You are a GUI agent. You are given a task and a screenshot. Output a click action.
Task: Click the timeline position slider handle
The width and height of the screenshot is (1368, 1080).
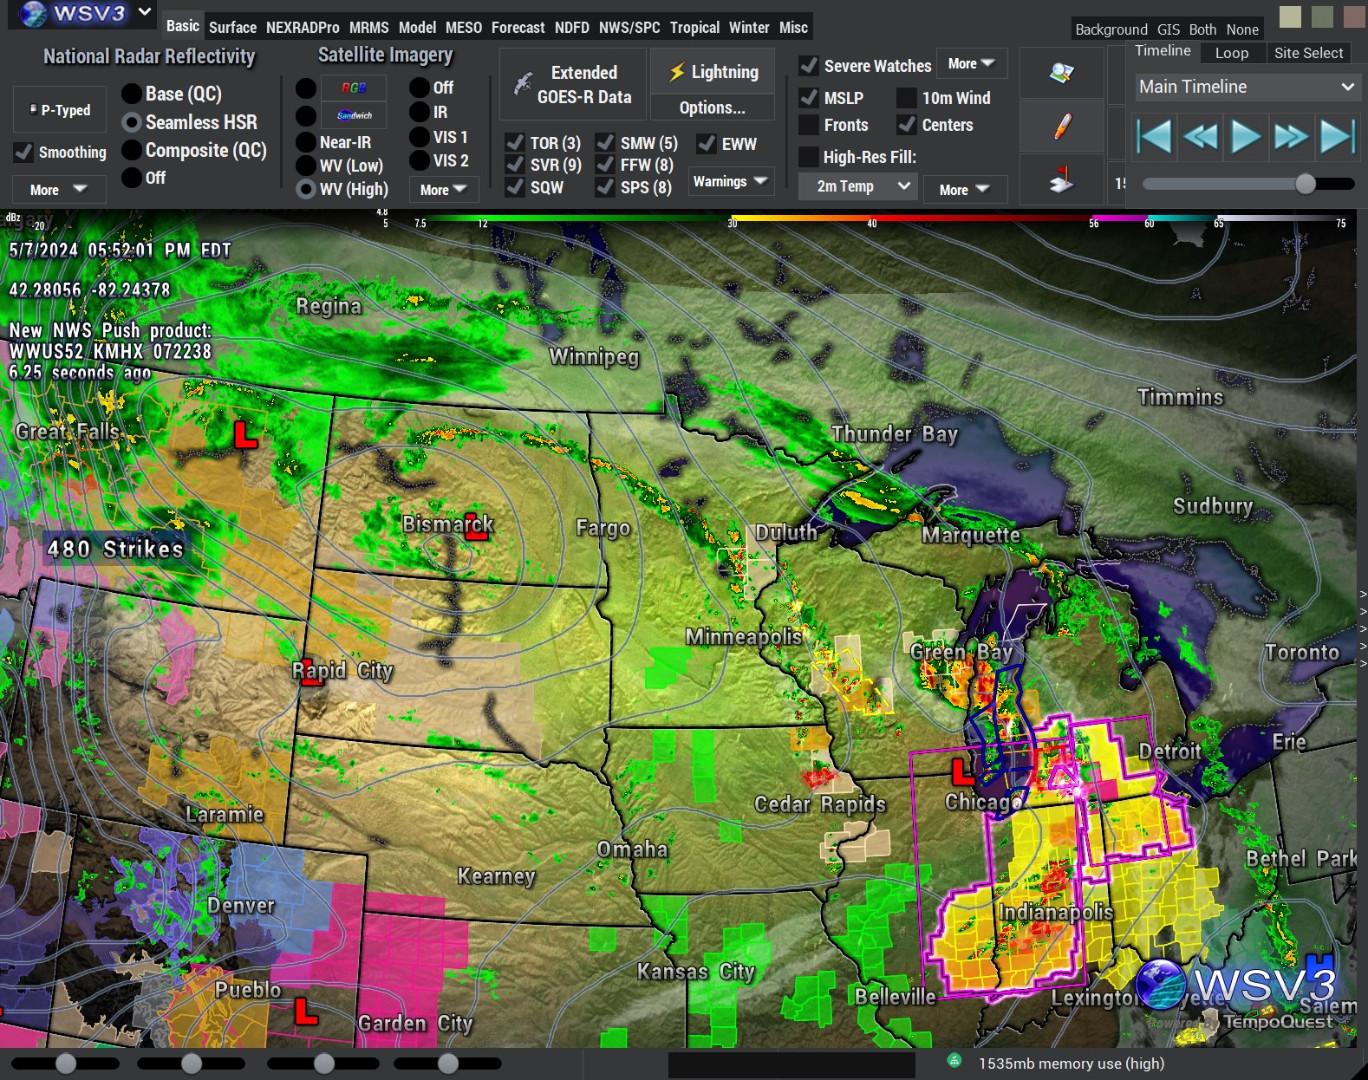pyautogui.click(x=1305, y=184)
